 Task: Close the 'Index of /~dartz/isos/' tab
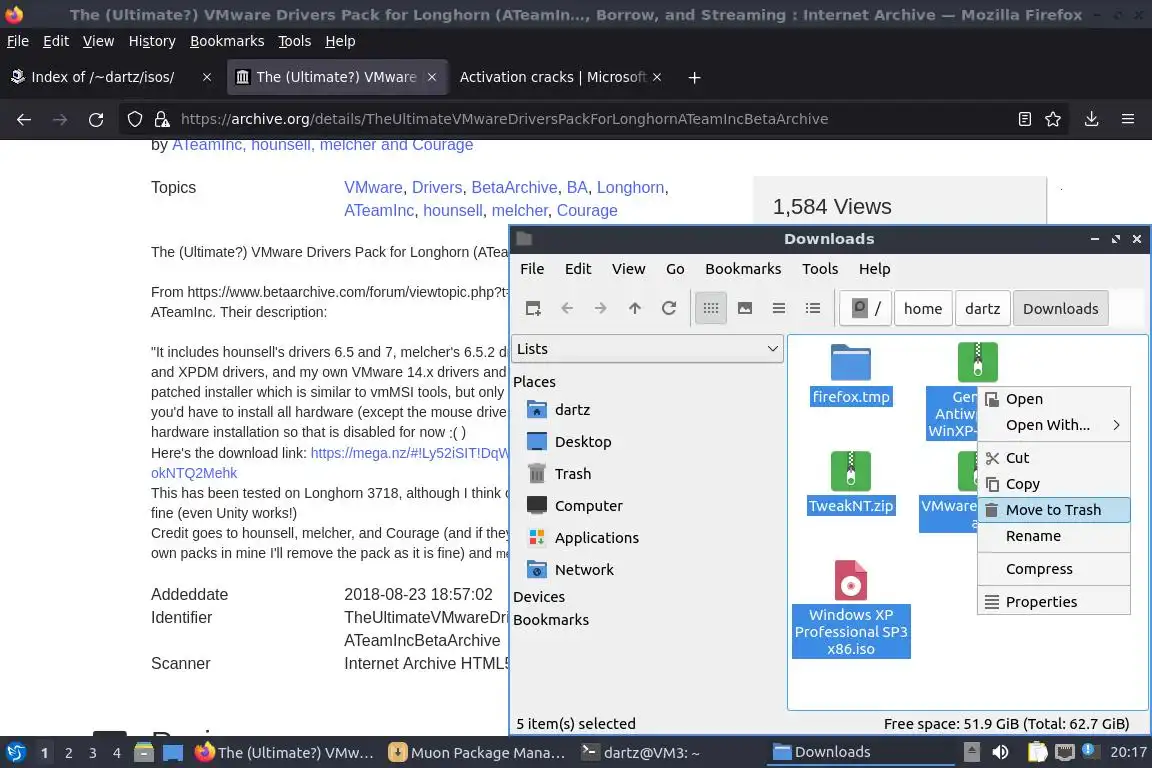(207, 77)
